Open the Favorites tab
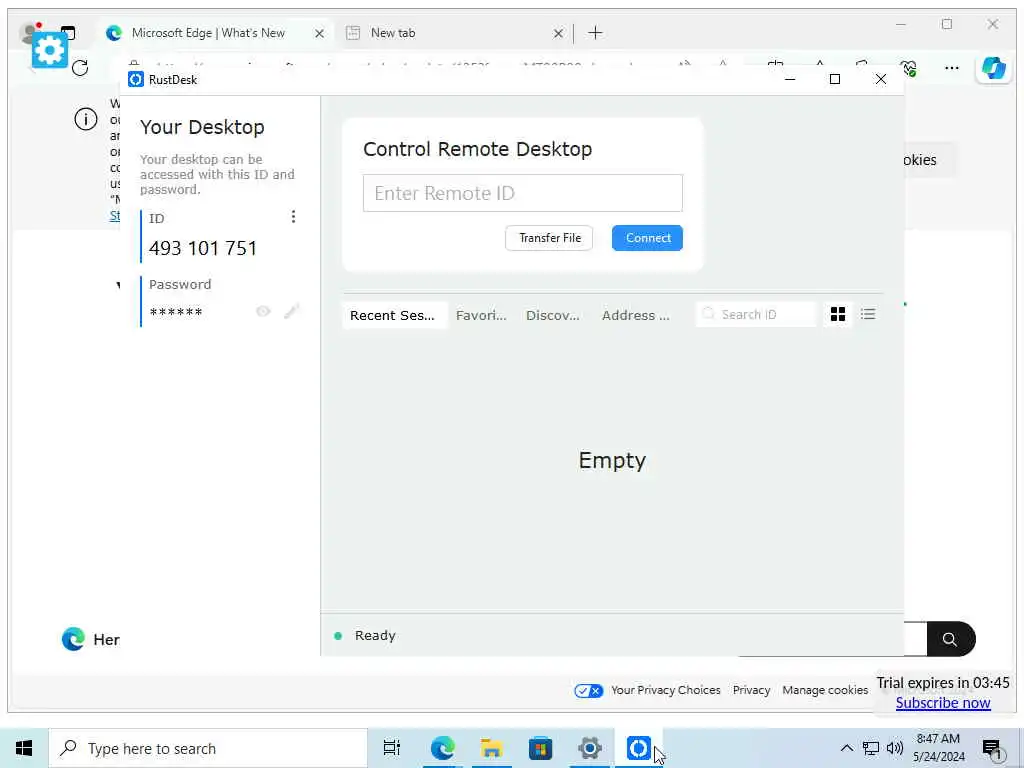The image size is (1024, 768). (x=481, y=315)
